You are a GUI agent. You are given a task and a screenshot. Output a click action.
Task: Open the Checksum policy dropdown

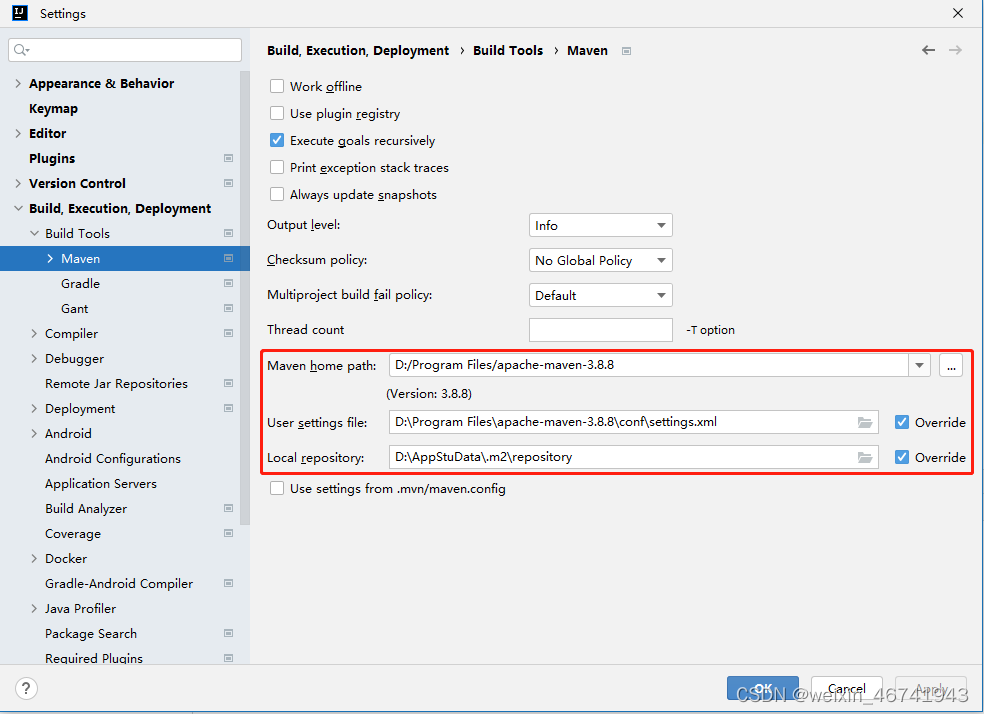[x=601, y=260]
